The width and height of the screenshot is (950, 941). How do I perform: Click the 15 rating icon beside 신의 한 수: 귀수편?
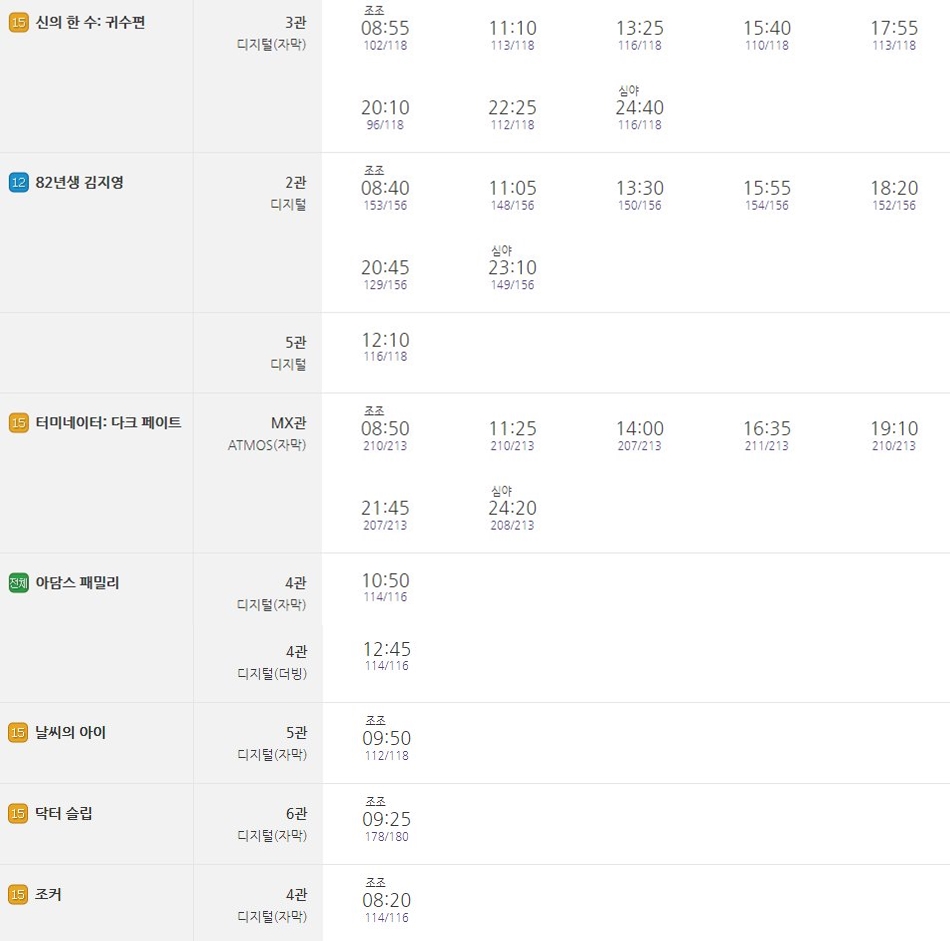18,22
